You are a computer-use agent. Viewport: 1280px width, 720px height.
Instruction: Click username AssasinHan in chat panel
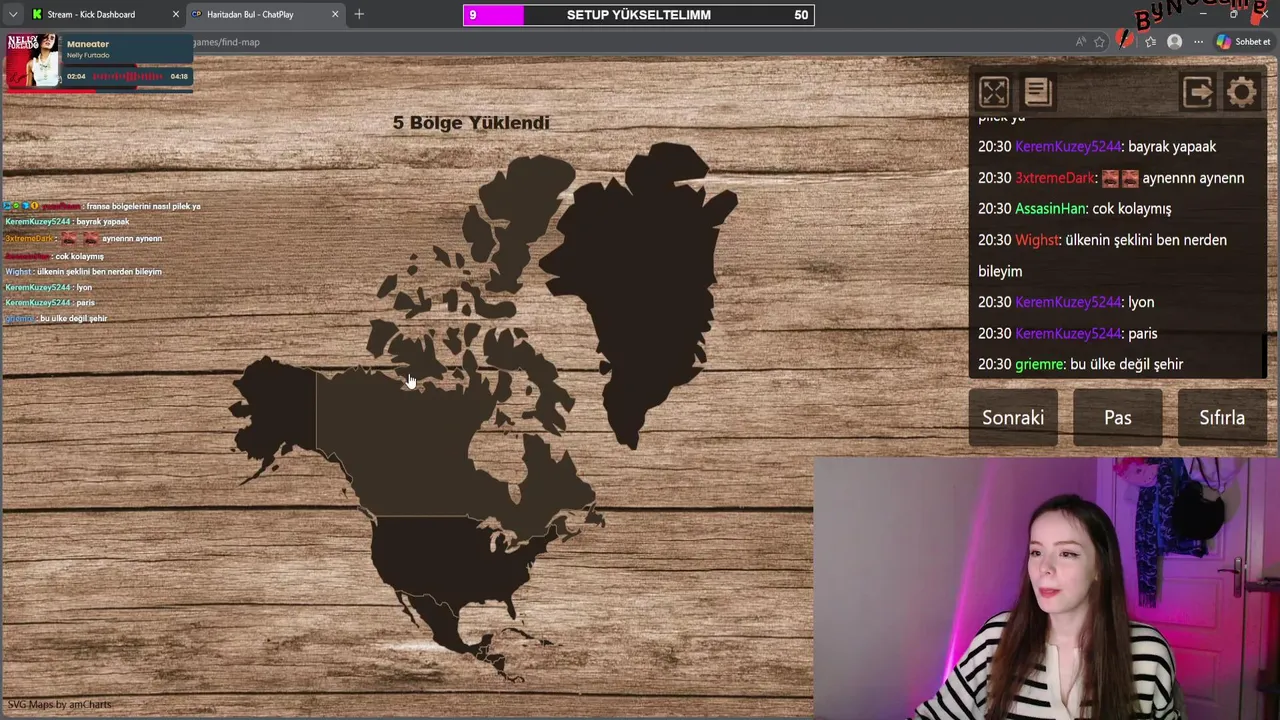[1050, 208]
